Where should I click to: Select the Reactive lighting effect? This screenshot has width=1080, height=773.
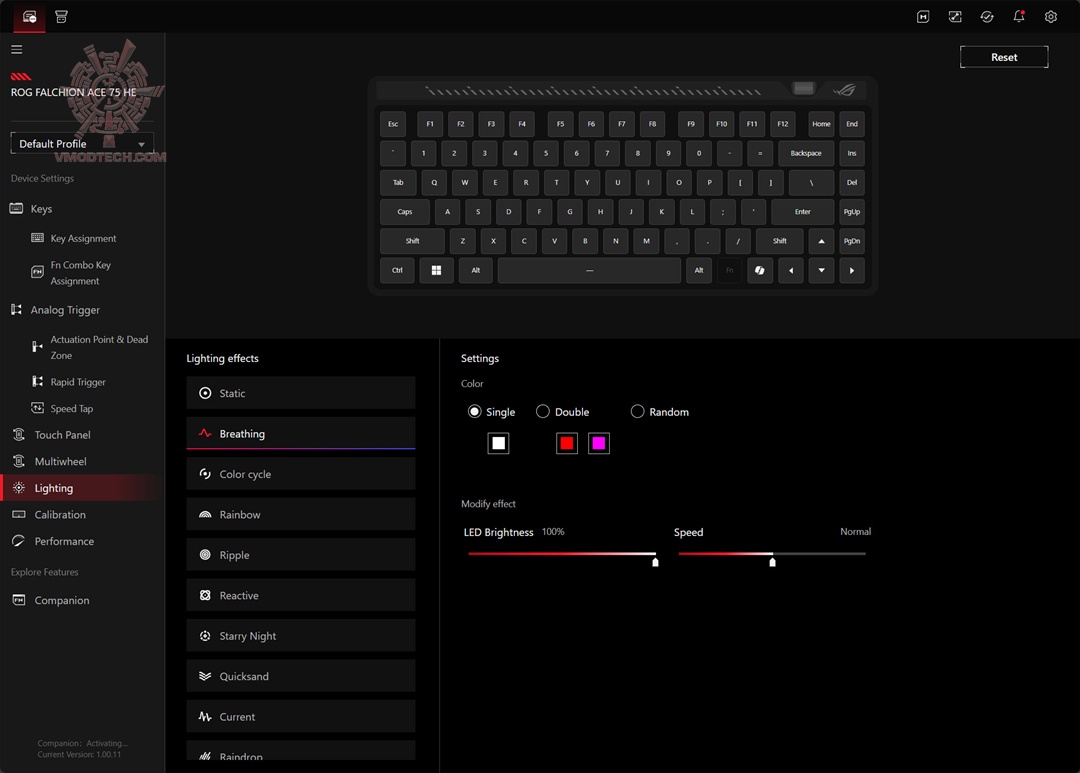pos(301,595)
